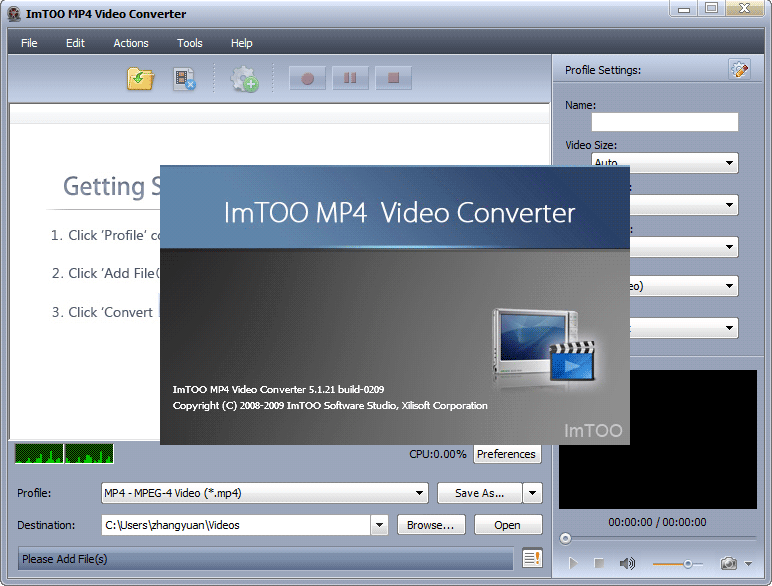This screenshot has width=772, height=586.
Task: Click the snapshot camera icon
Action: 729,563
